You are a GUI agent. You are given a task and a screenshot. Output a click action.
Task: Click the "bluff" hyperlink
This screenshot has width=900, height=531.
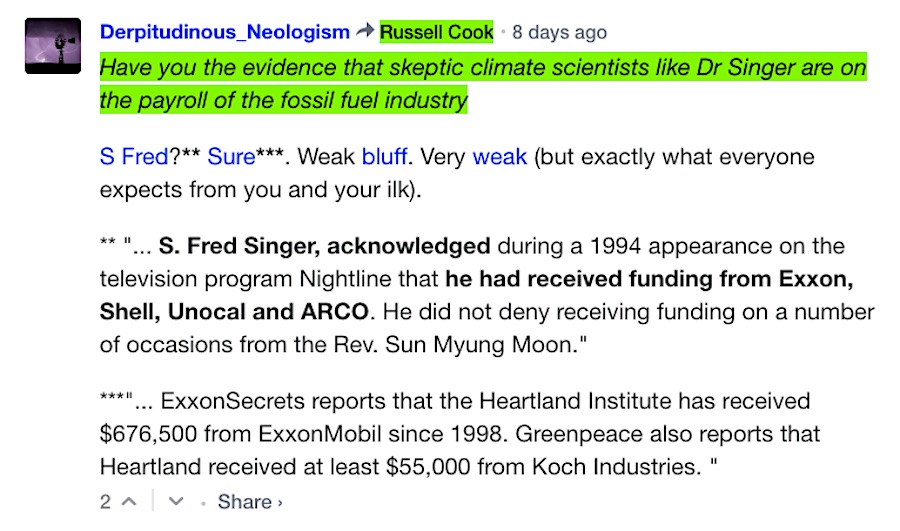[x=384, y=157]
